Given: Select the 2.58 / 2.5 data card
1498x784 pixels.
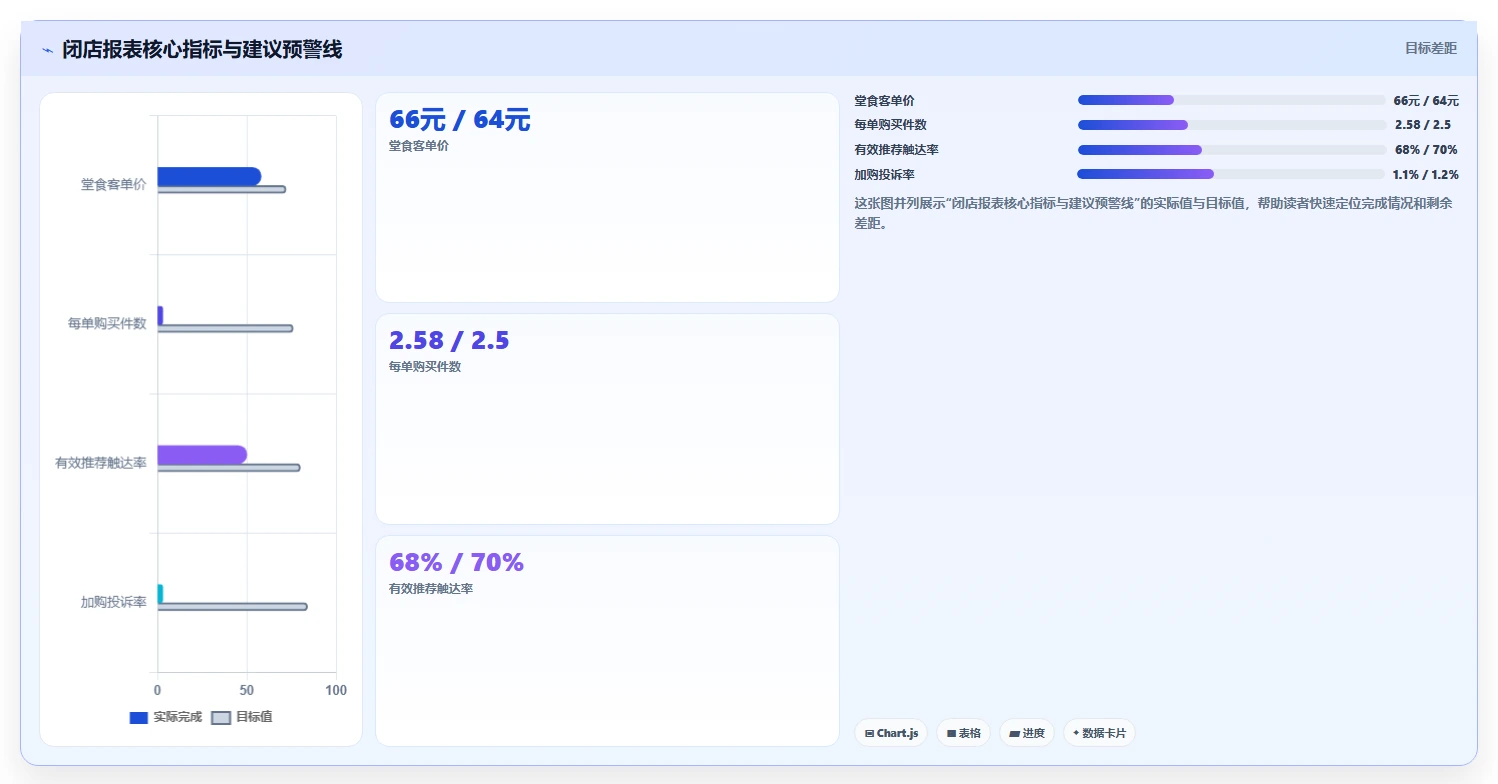Looking at the screenshot, I should pyautogui.click(x=607, y=419).
